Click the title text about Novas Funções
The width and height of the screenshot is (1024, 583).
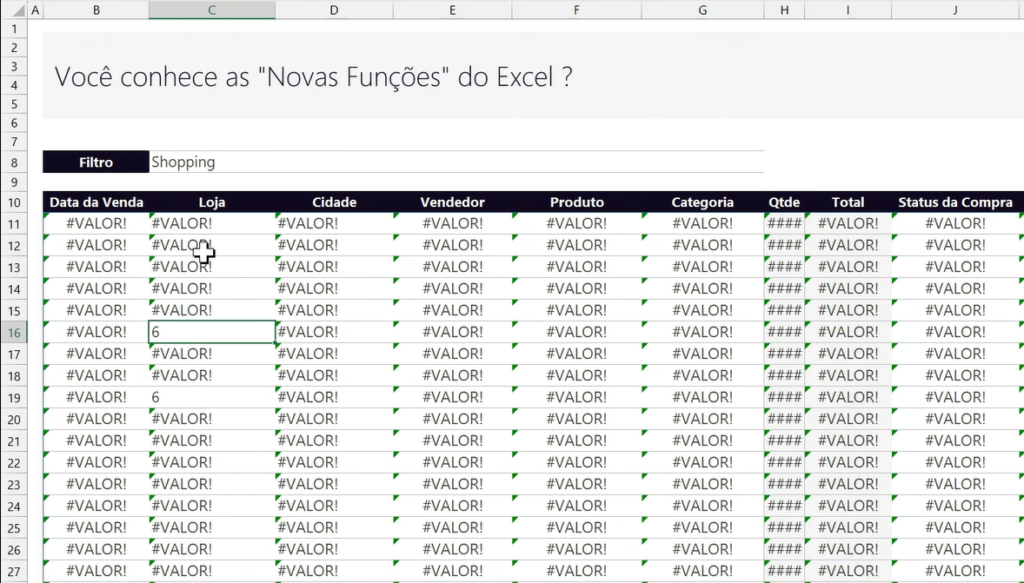coord(313,77)
